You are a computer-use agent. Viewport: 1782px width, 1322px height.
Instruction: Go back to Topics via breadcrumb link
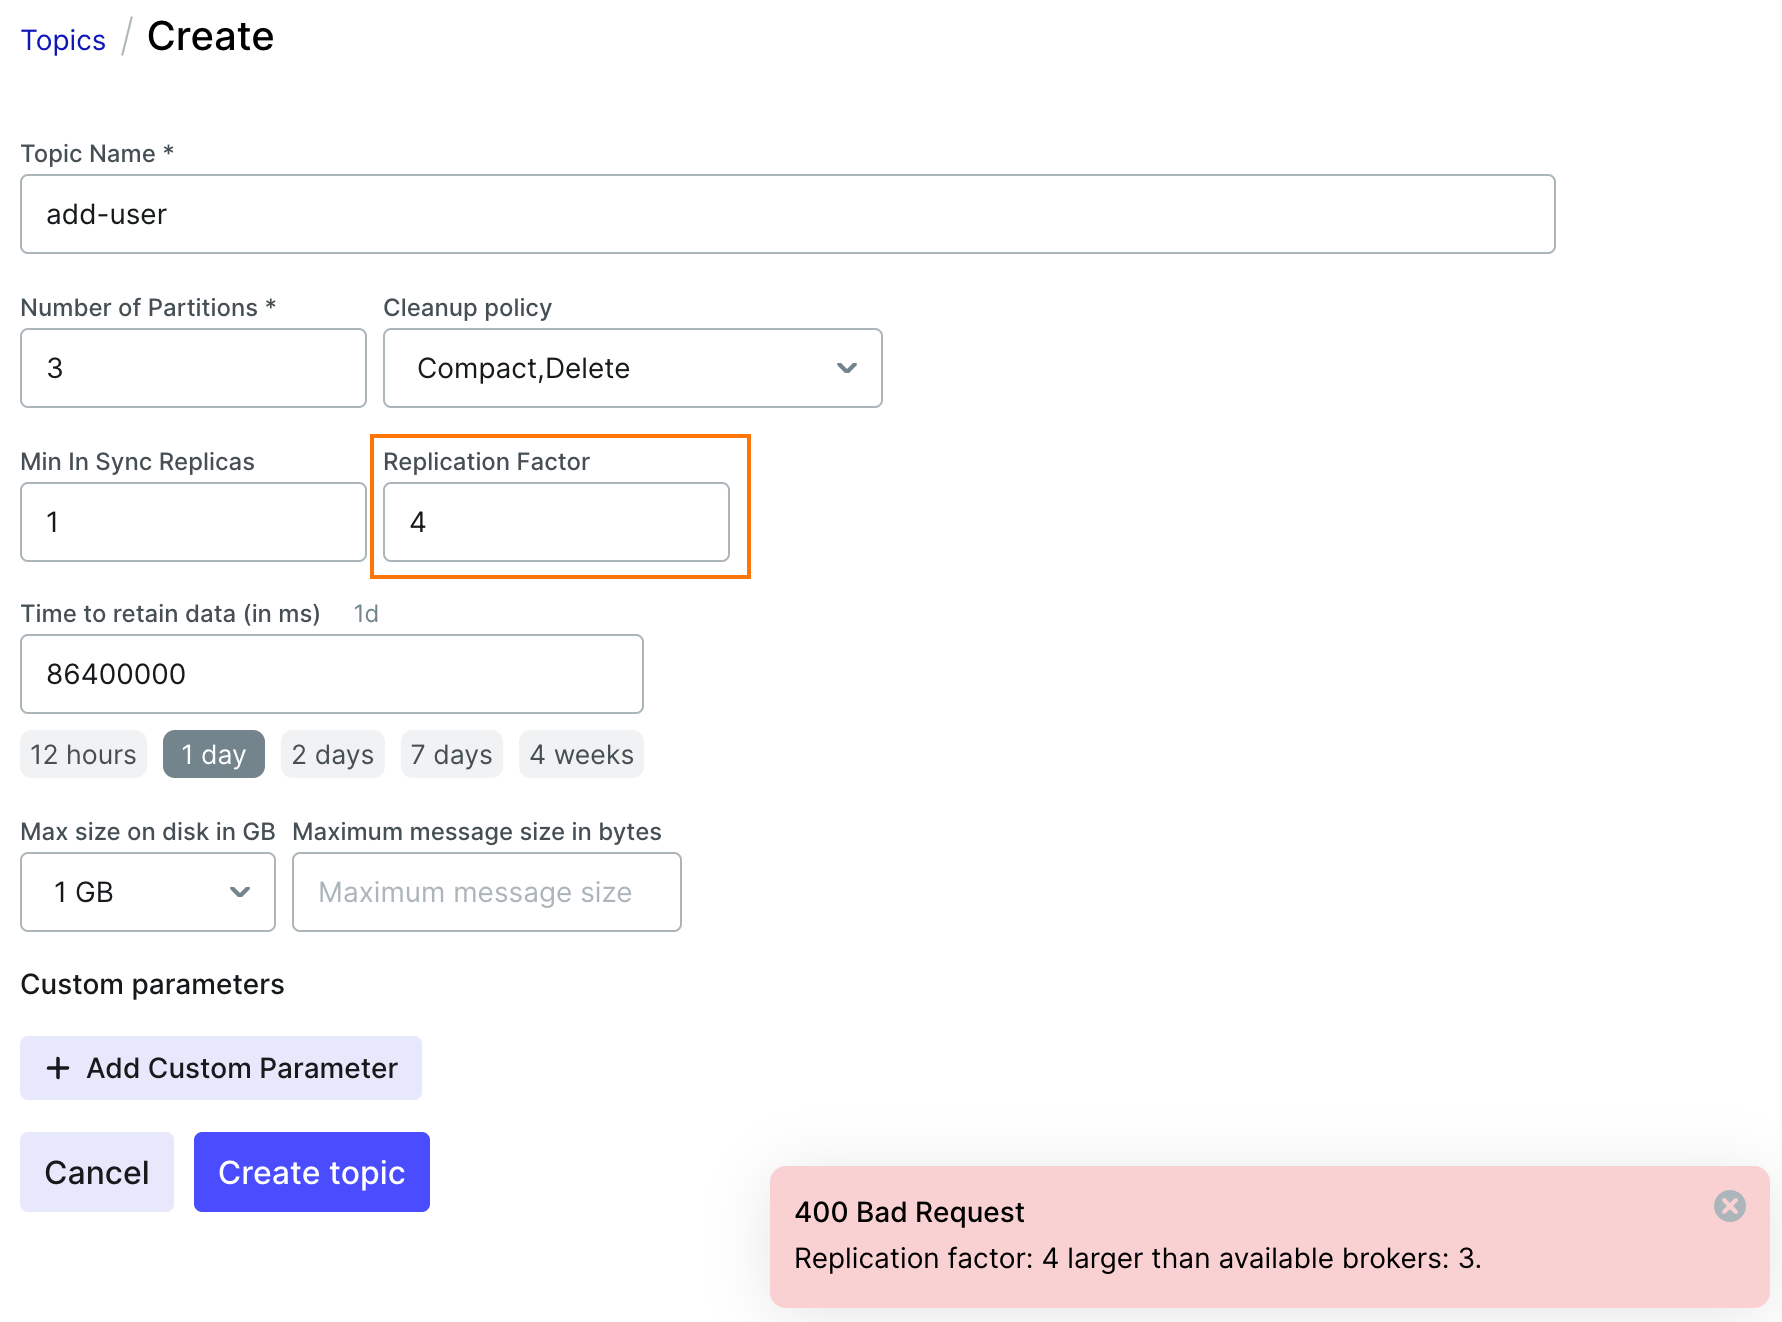(x=63, y=40)
